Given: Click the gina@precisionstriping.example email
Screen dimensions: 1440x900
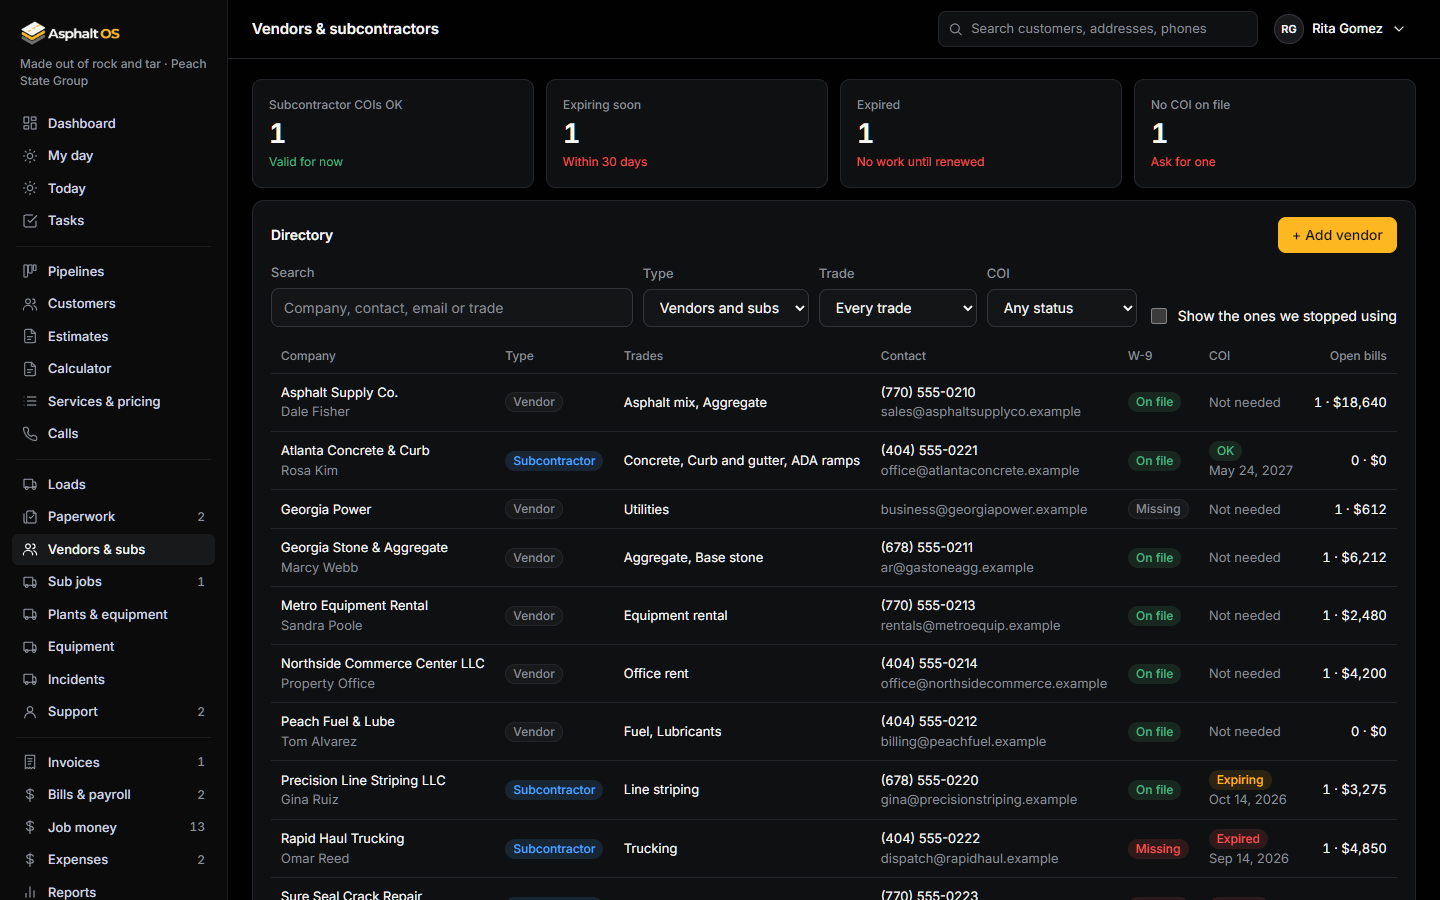Looking at the screenshot, I should pyautogui.click(x=979, y=800).
